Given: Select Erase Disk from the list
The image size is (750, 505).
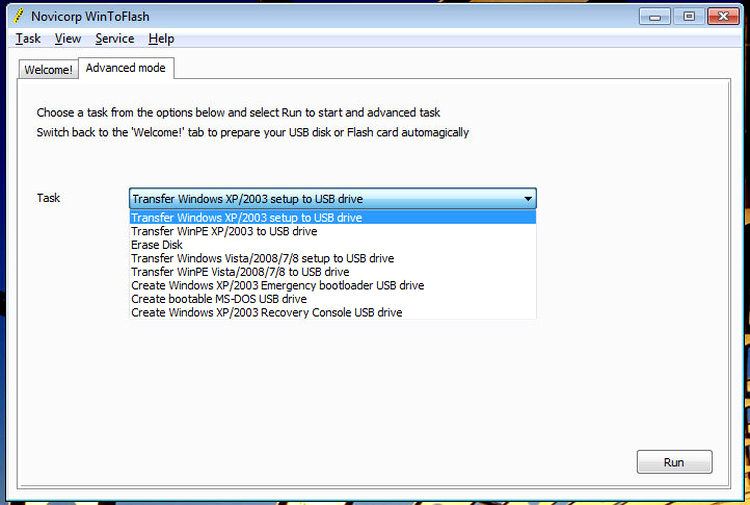Looking at the screenshot, I should click(332, 245).
